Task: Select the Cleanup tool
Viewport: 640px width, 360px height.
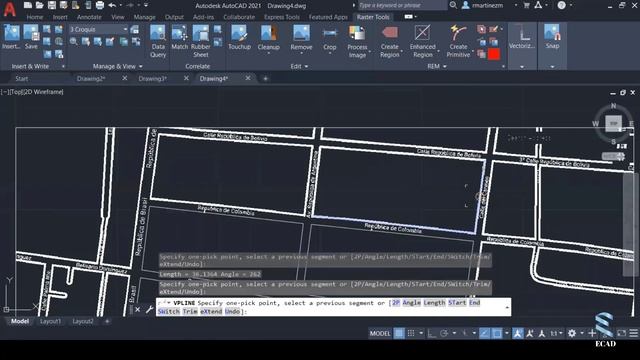Action: [x=269, y=39]
